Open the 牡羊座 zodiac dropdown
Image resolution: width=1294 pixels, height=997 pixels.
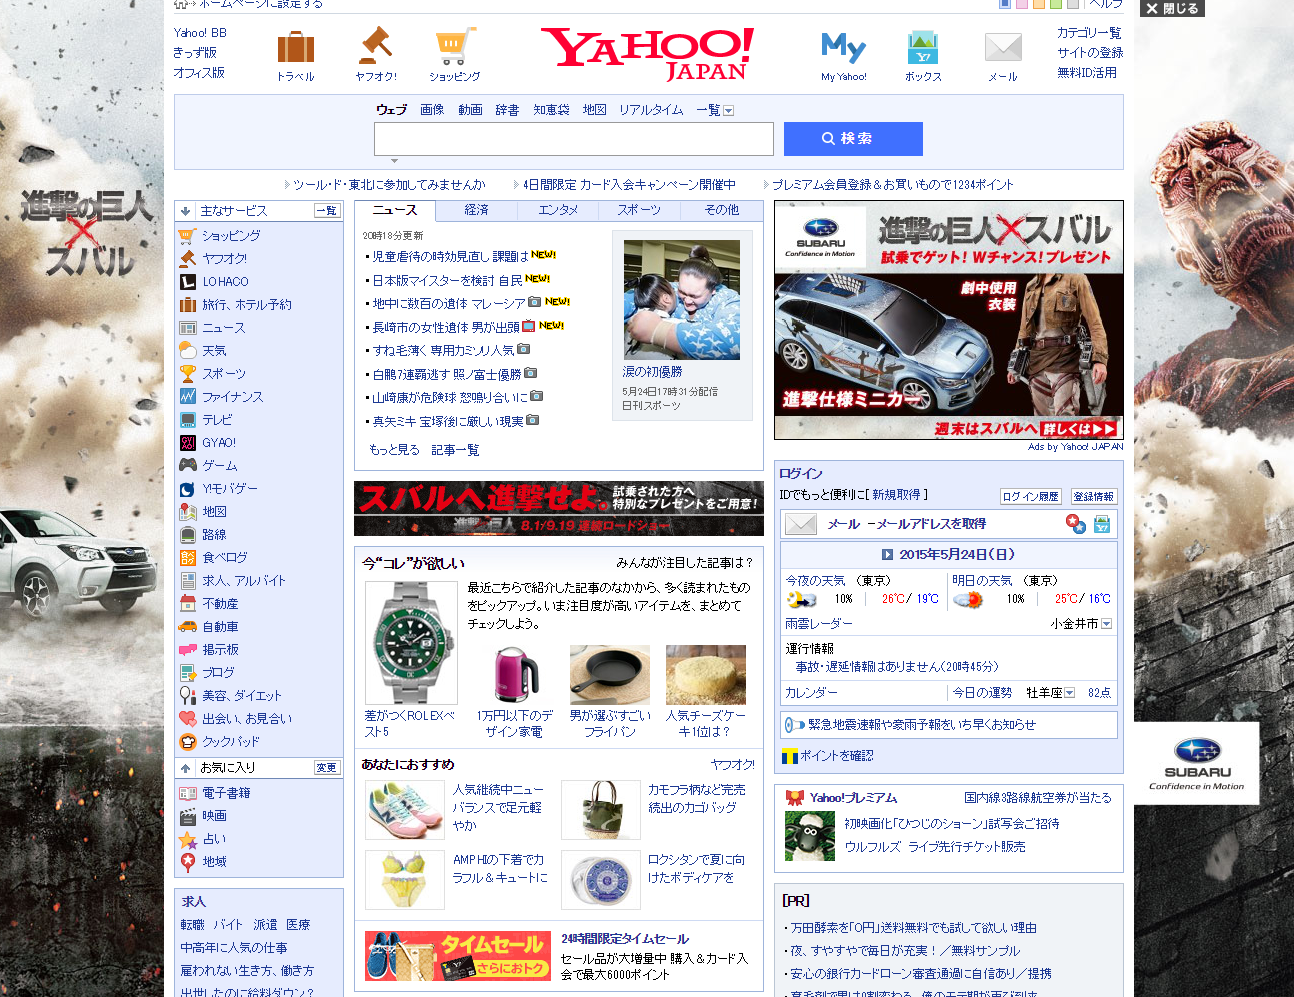point(1069,693)
